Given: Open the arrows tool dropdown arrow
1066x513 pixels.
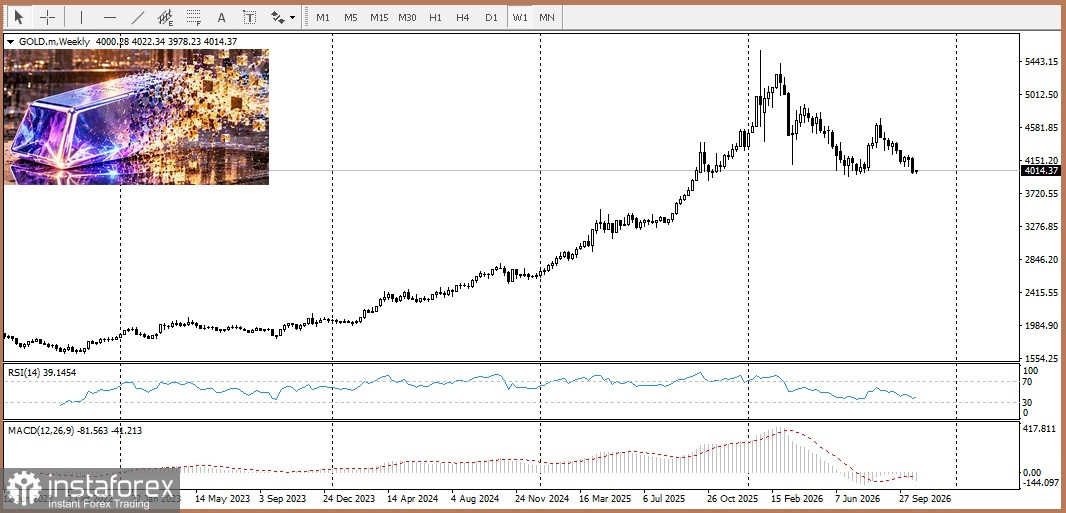Looking at the screenshot, I should [292, 18].
